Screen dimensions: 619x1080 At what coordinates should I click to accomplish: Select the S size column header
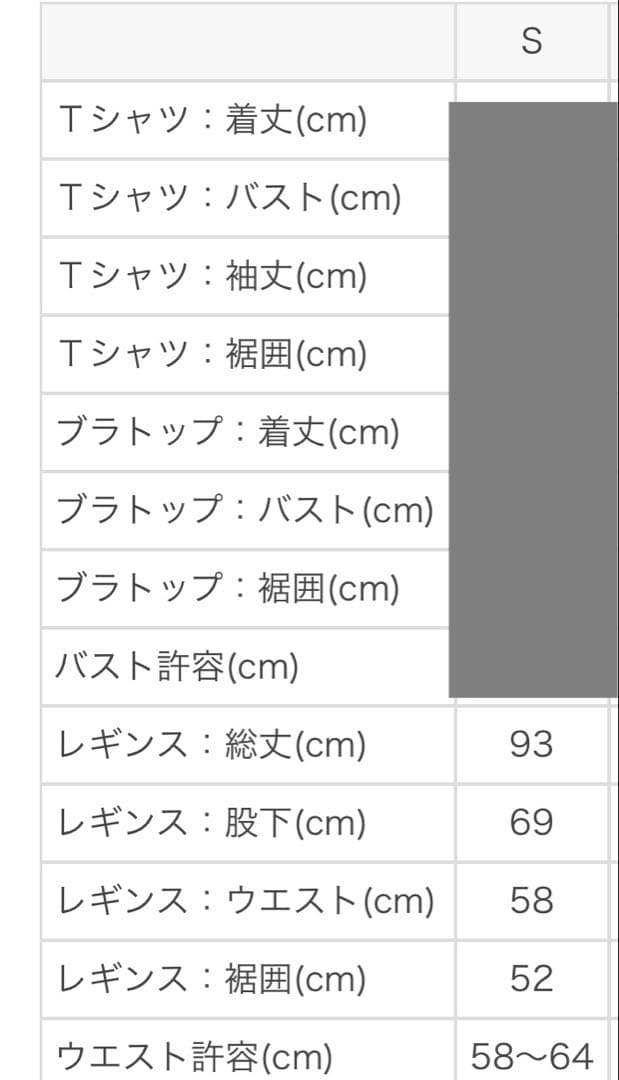[532, 41]
